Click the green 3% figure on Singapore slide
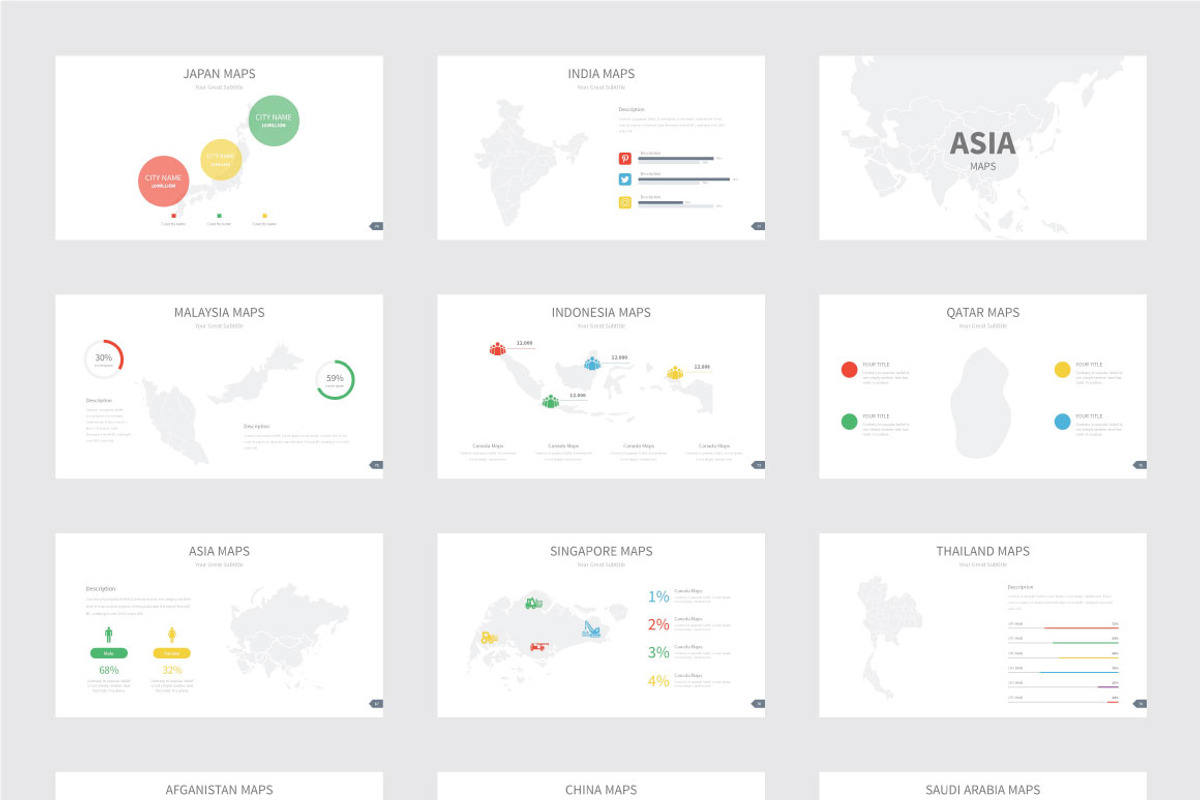1200x800 pixels. pos(658,653)
